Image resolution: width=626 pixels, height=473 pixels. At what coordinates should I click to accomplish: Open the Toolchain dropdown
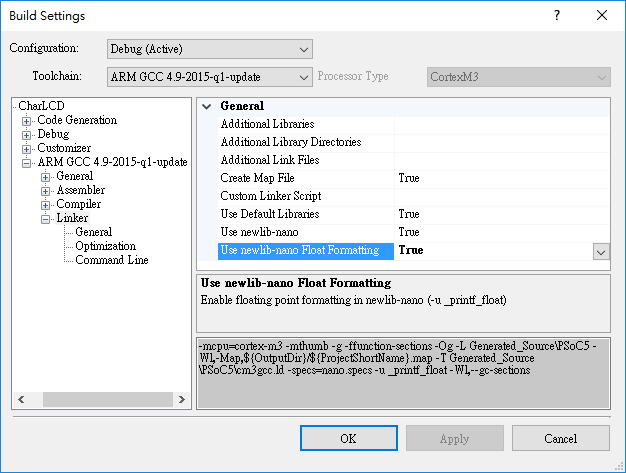209,77
